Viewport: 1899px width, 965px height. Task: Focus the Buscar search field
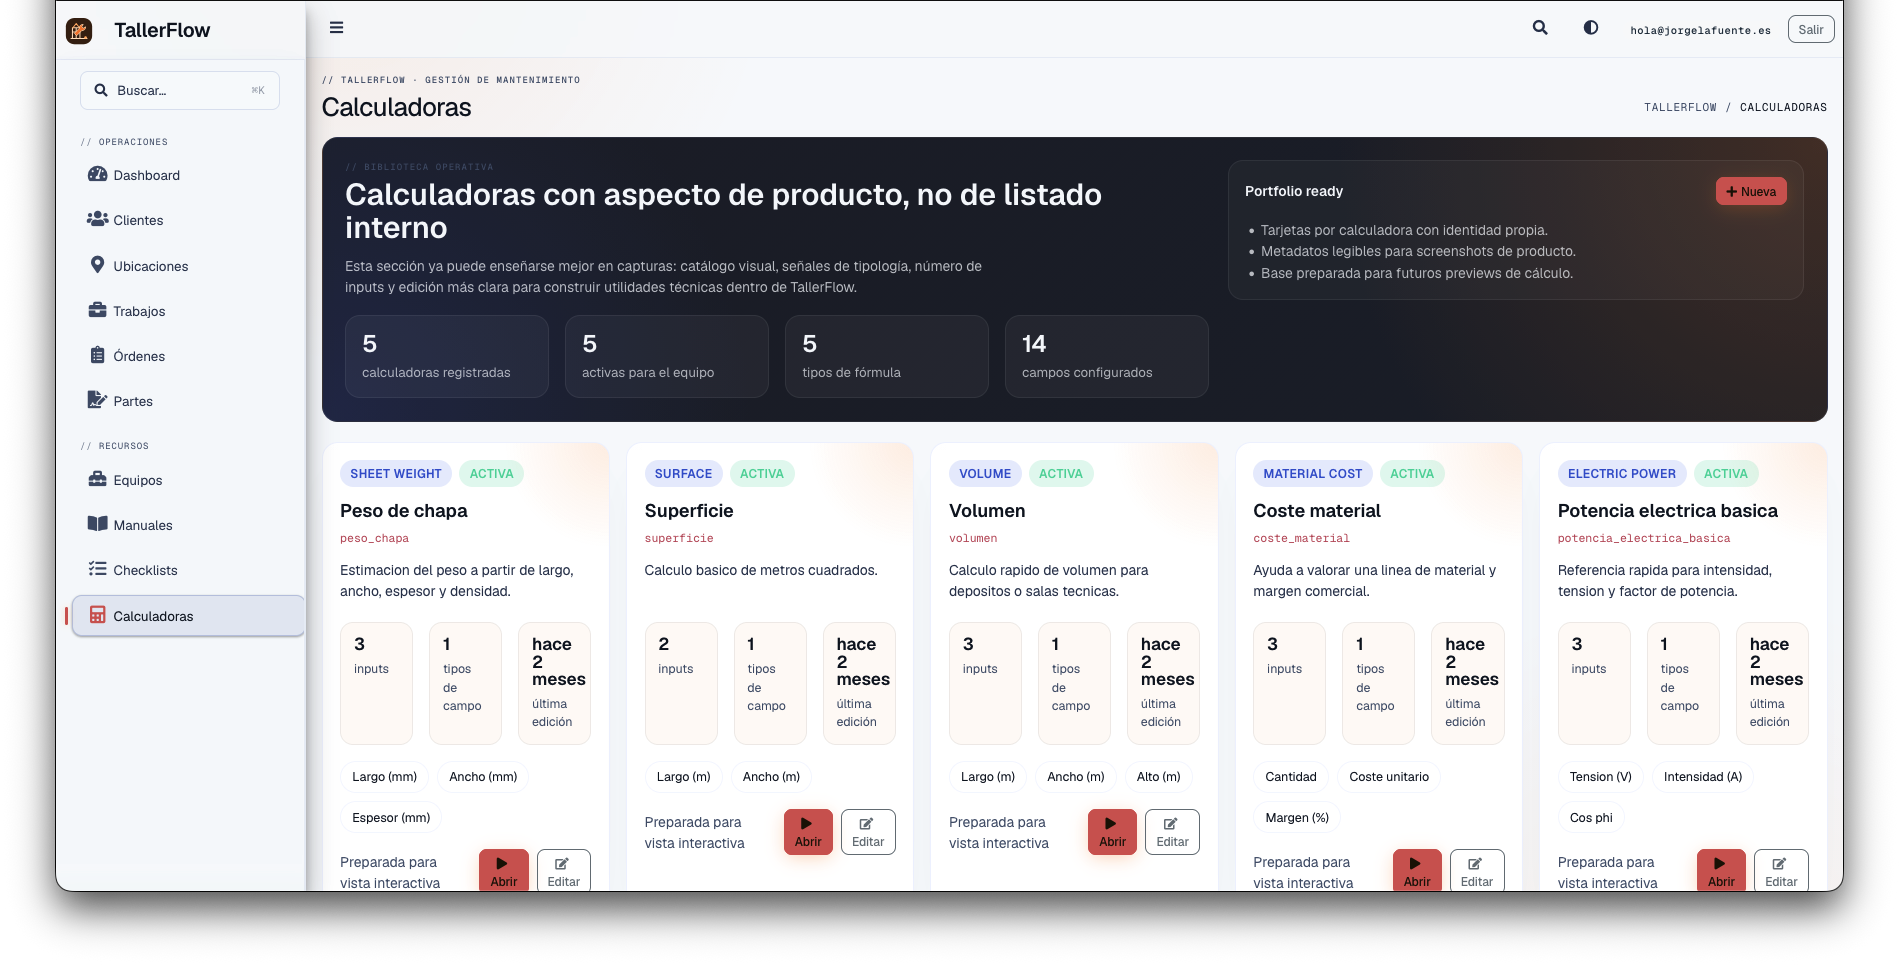[x=180, y=90]
